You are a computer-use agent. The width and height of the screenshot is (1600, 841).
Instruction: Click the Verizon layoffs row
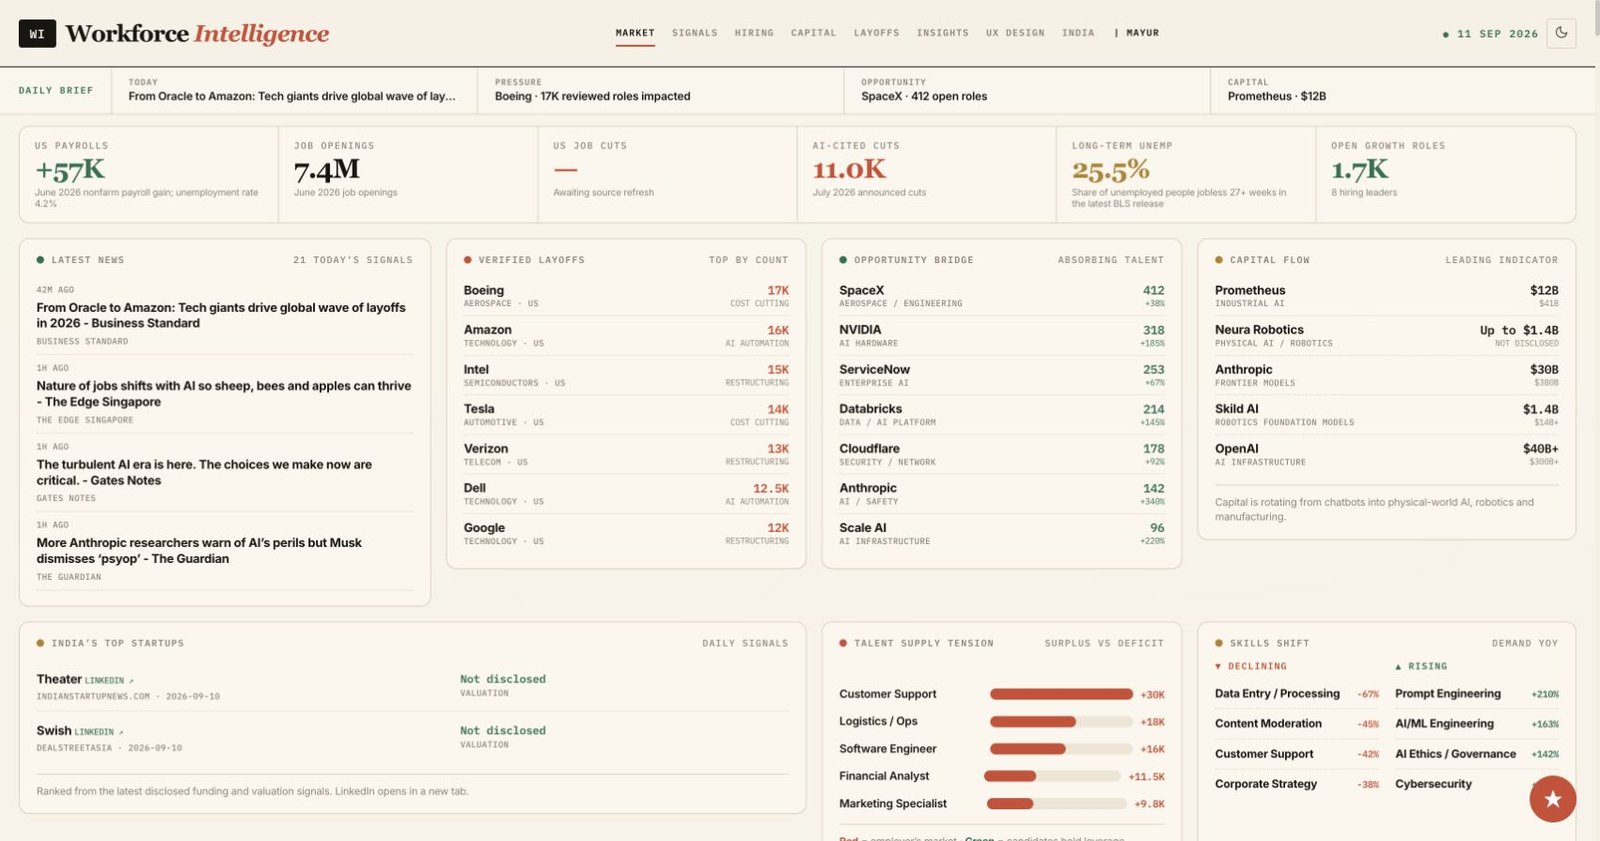(x=626, y=455)
